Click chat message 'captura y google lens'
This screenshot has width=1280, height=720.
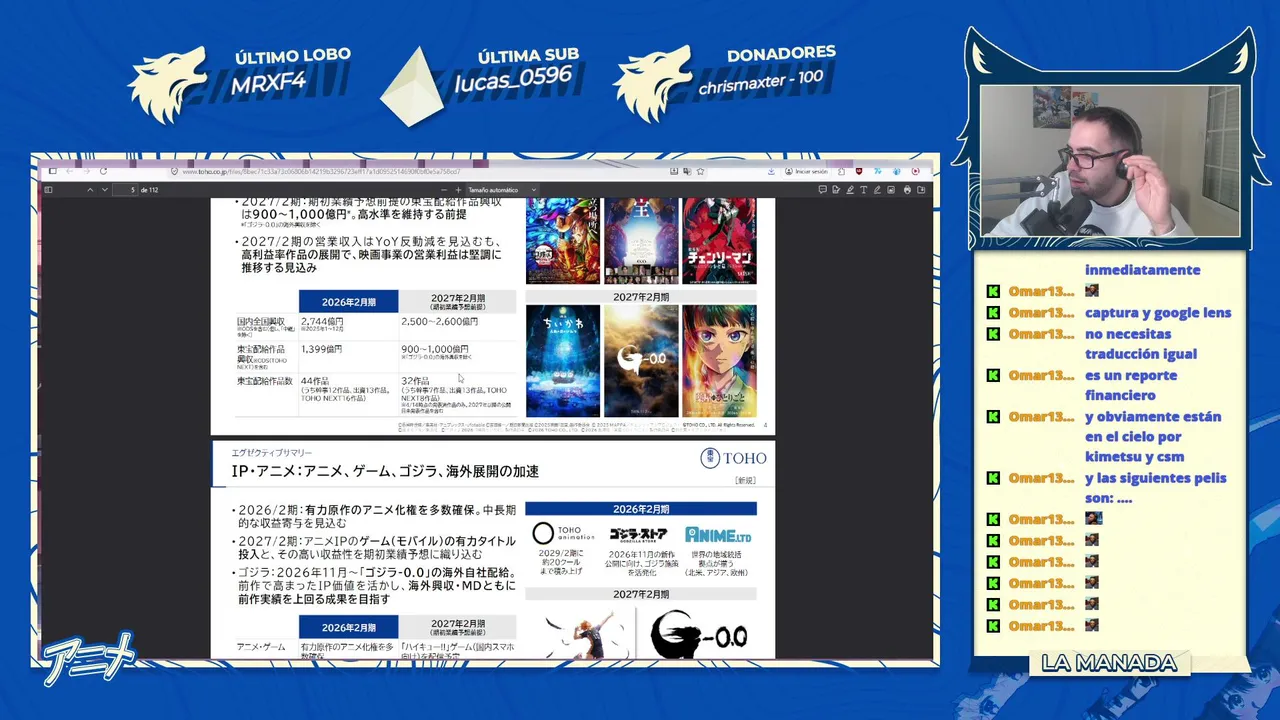pos(1158,312)
